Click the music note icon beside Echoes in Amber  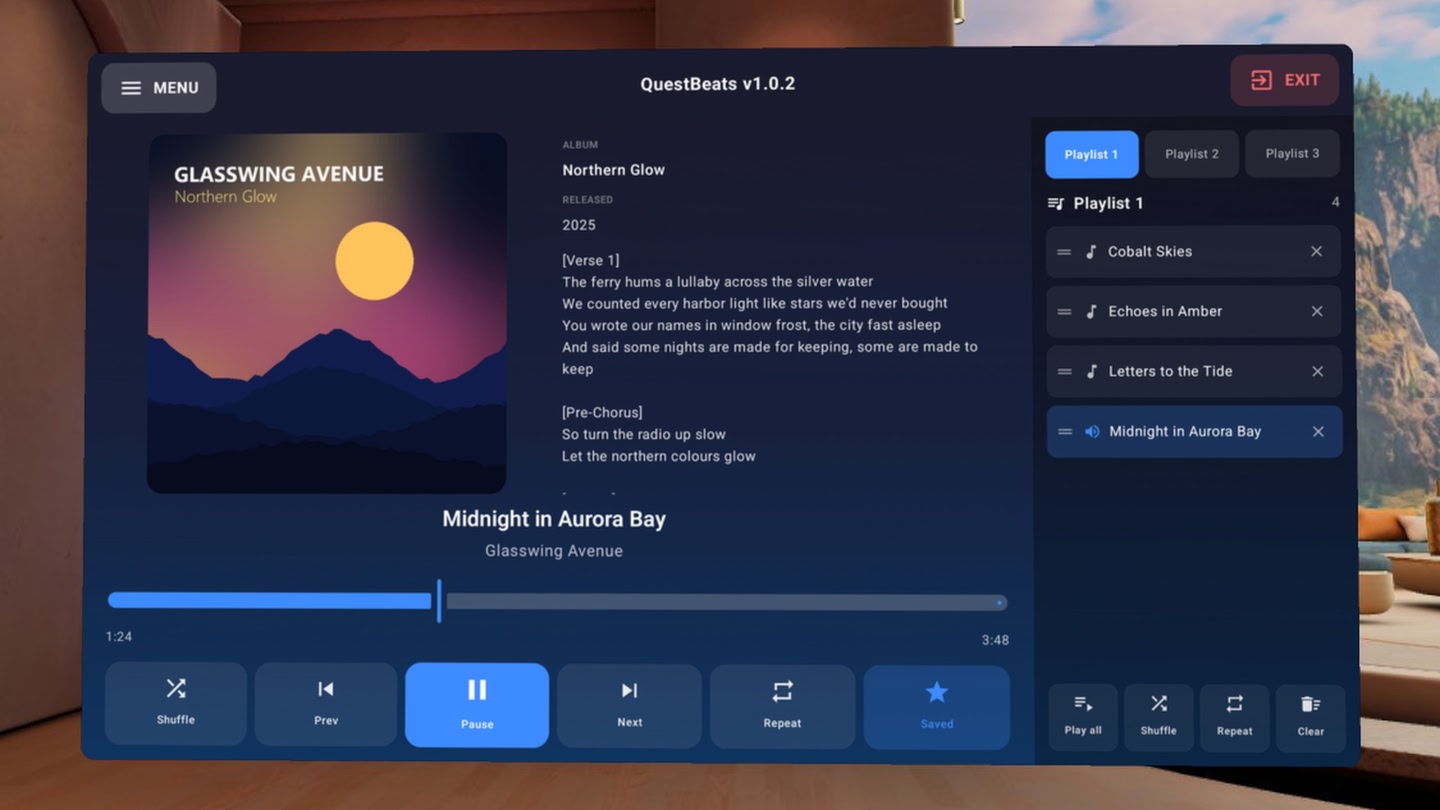tap(1091, 312)
